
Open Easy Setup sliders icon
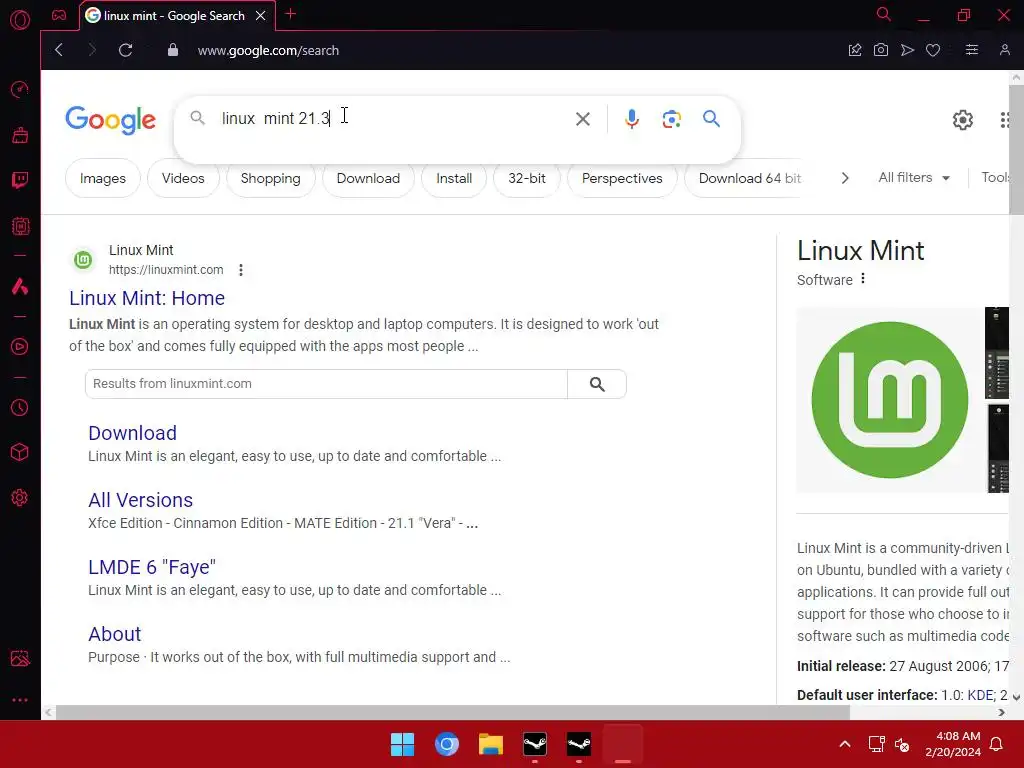coord(972,50)
